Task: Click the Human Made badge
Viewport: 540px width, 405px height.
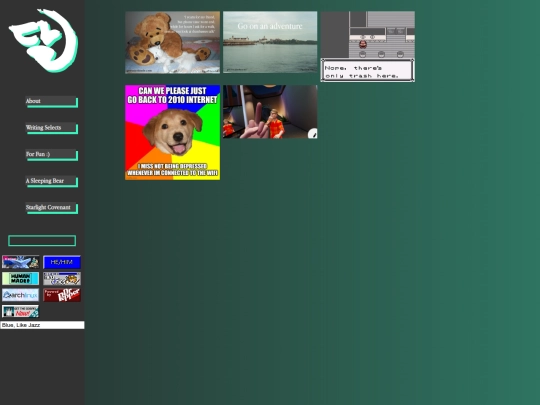Action: (x=20, y=279)
